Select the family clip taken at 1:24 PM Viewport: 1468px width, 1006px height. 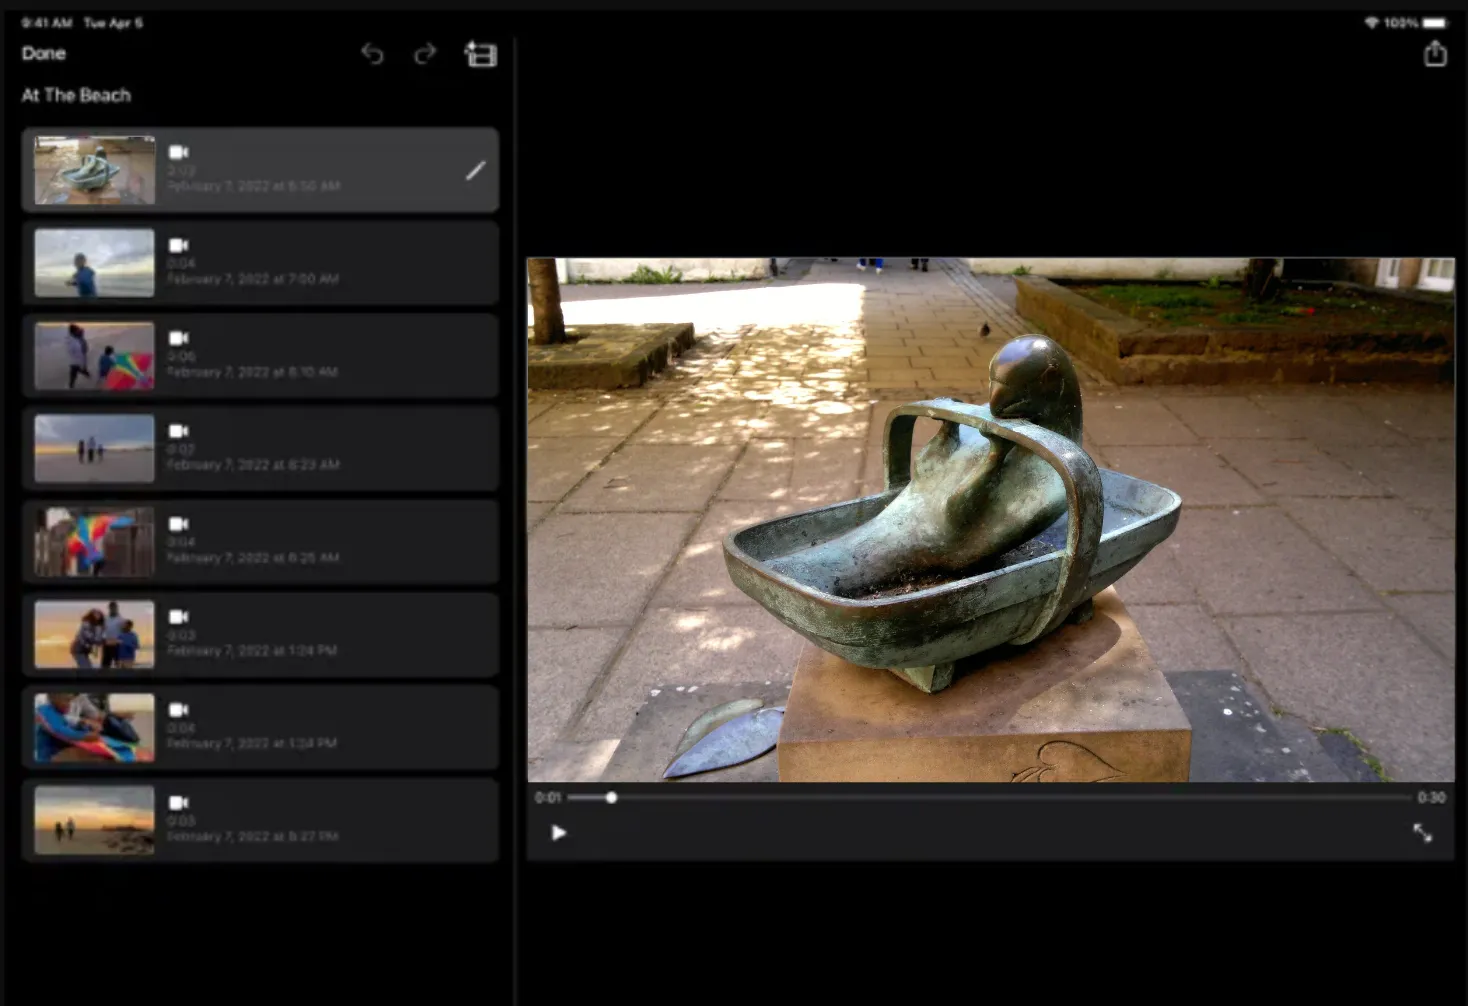click(260, 634)
